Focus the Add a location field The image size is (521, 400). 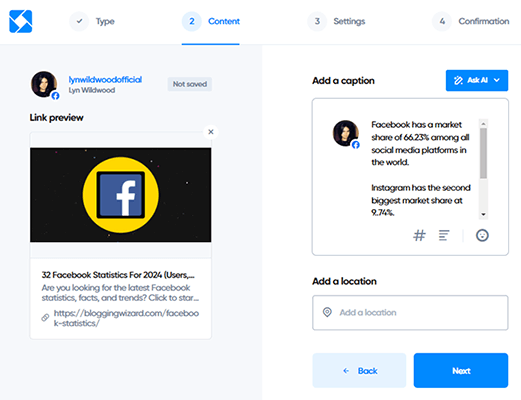tap(410, 313)
